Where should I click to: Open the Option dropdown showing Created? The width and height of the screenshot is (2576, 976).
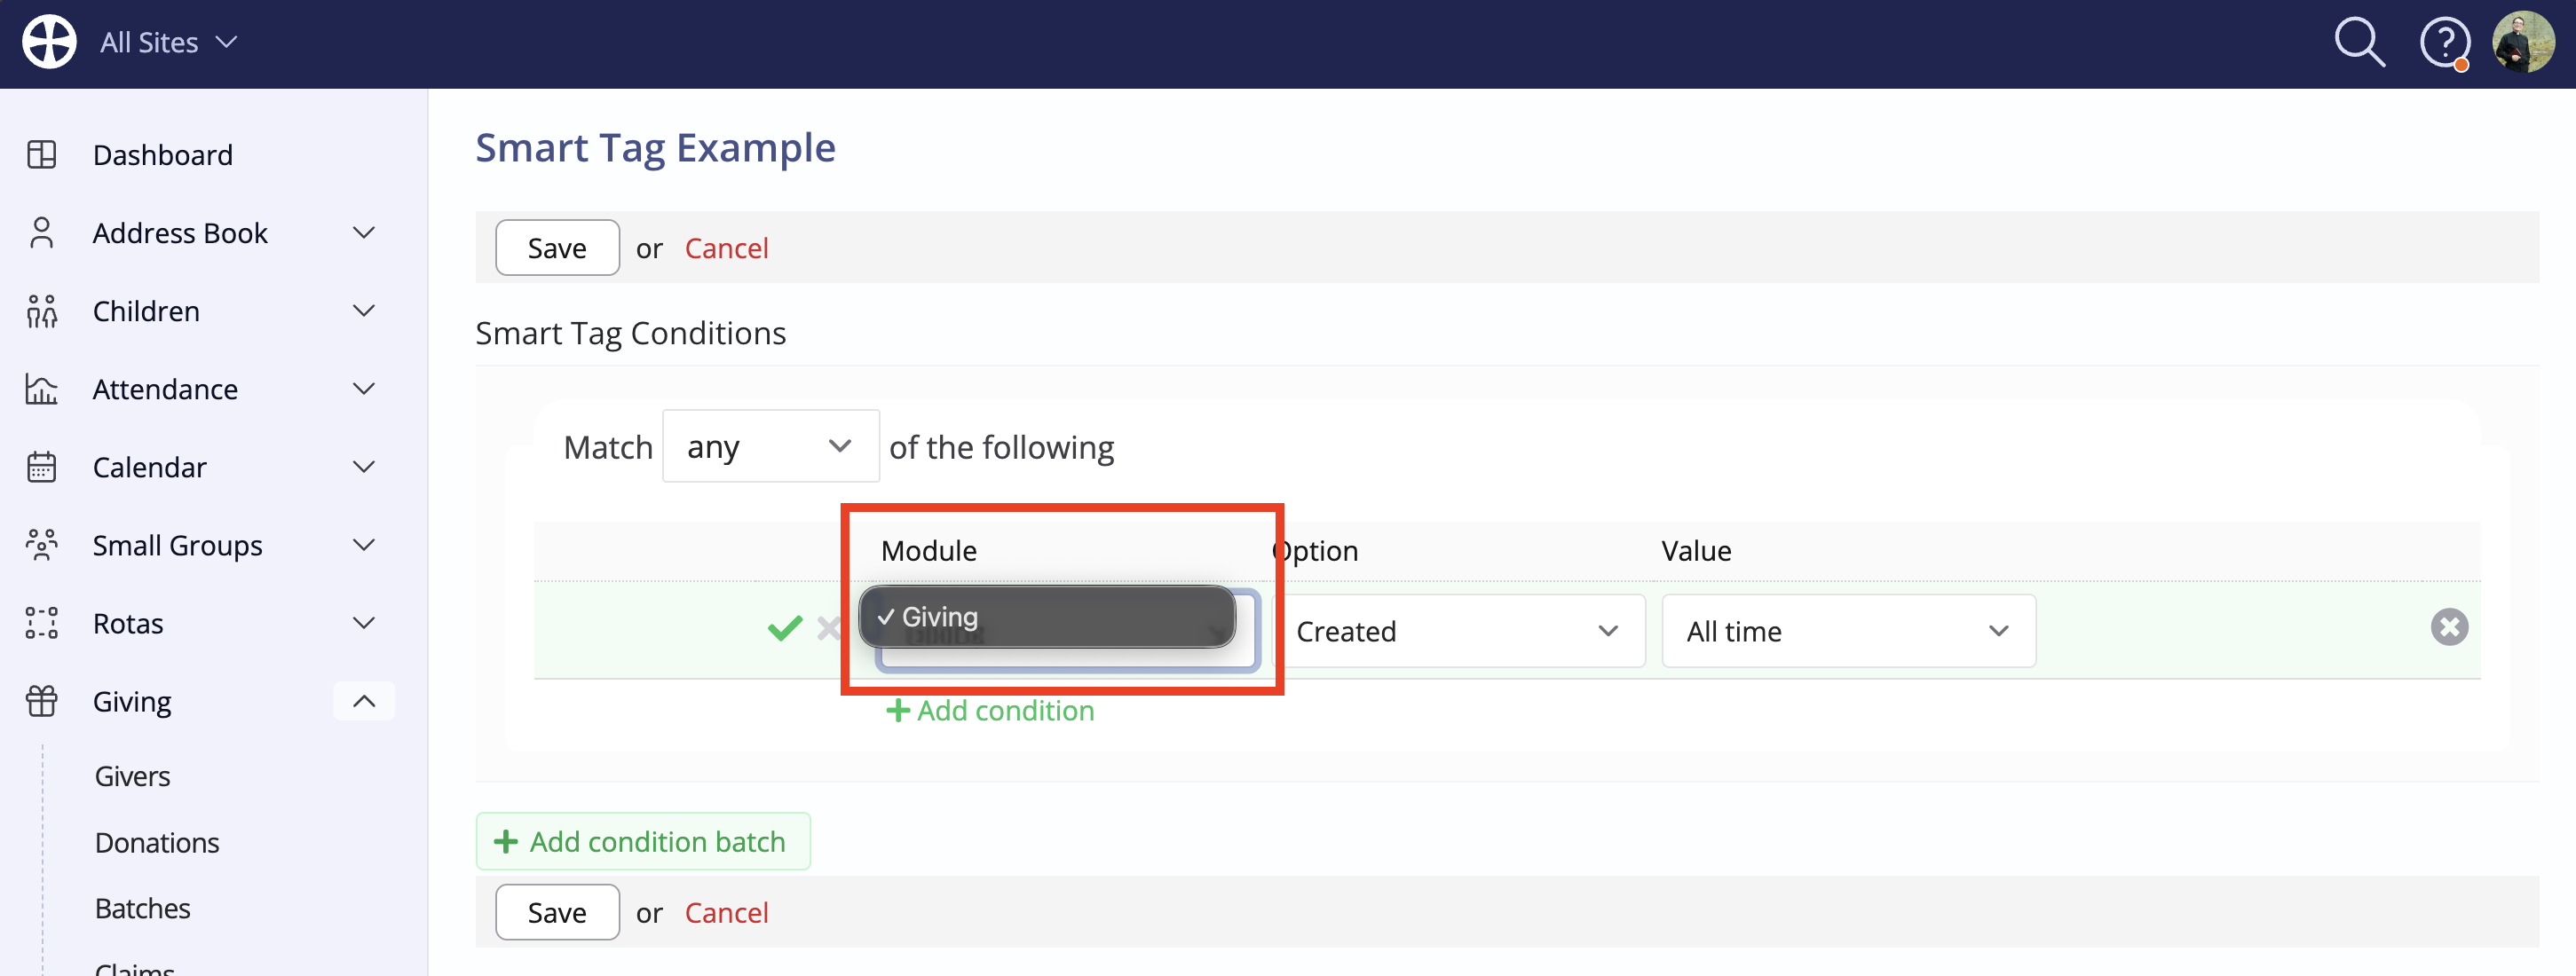click(1461, 631)
